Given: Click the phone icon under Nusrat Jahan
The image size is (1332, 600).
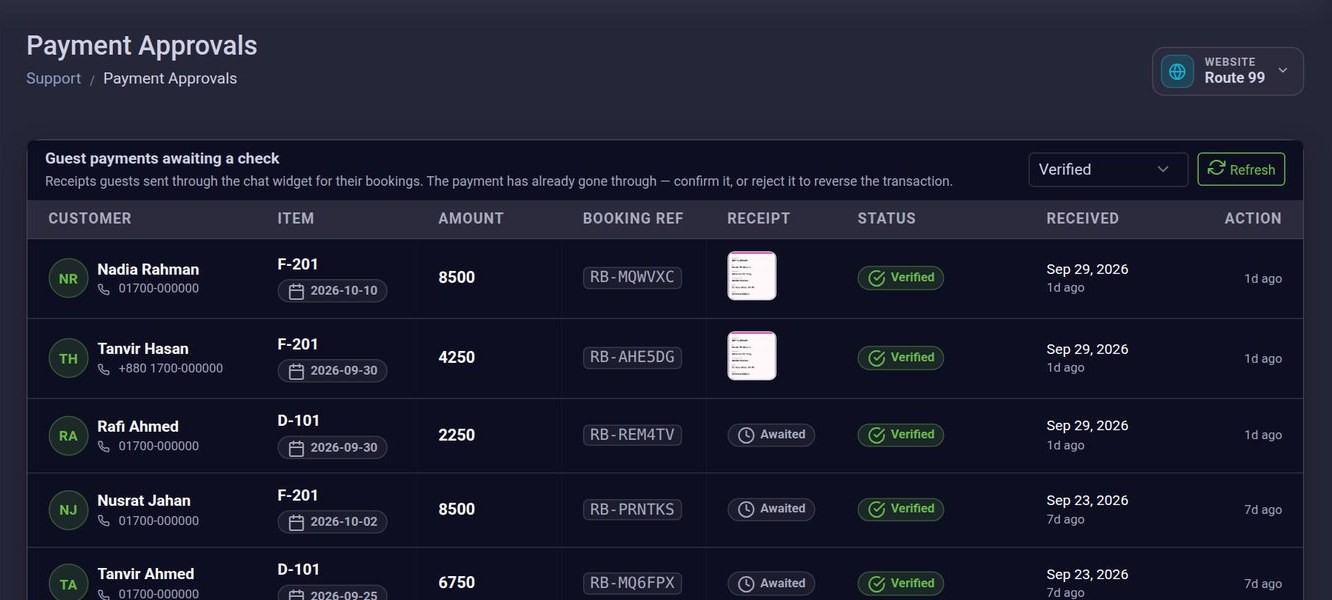Looking at the screenshot, I should point(104,521).
